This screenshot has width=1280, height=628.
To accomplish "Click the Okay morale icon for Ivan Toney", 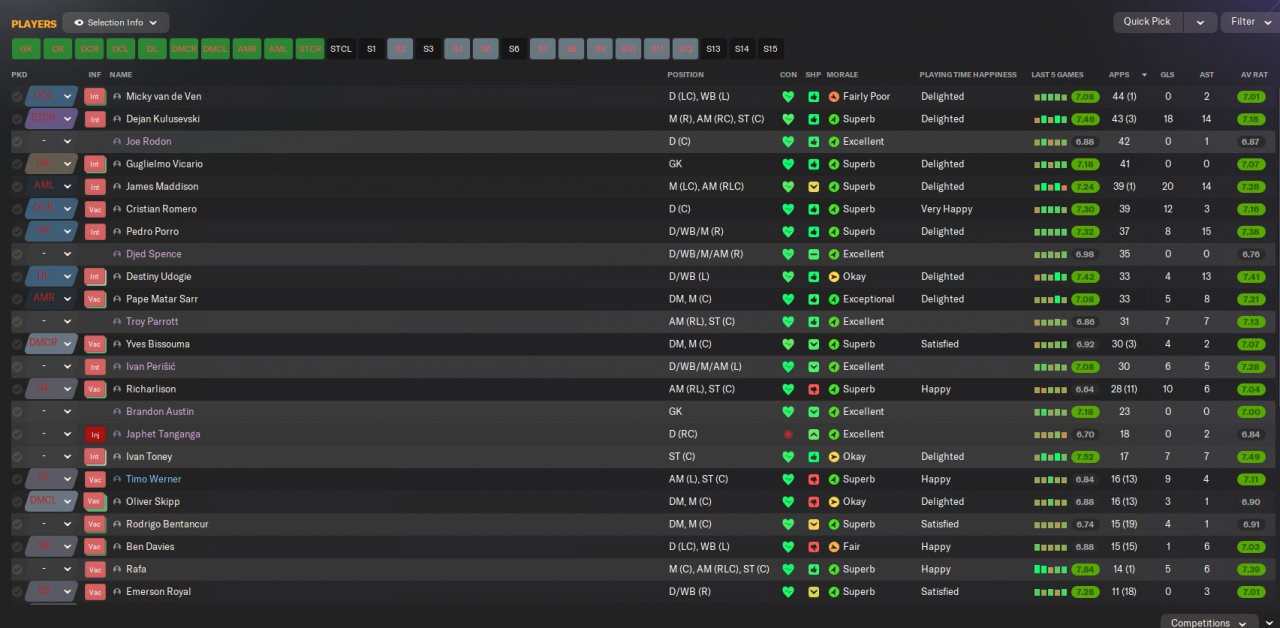I will click(833, 457).
